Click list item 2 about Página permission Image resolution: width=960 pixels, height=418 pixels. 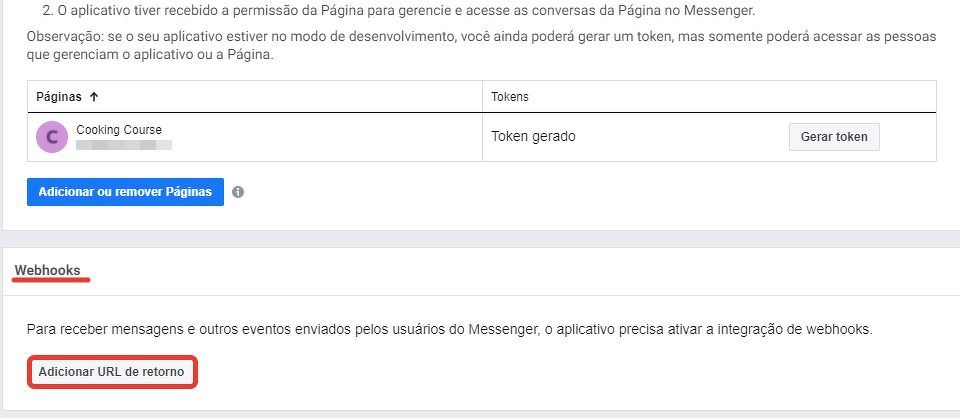pyautogui.click(x=400, y=12)
